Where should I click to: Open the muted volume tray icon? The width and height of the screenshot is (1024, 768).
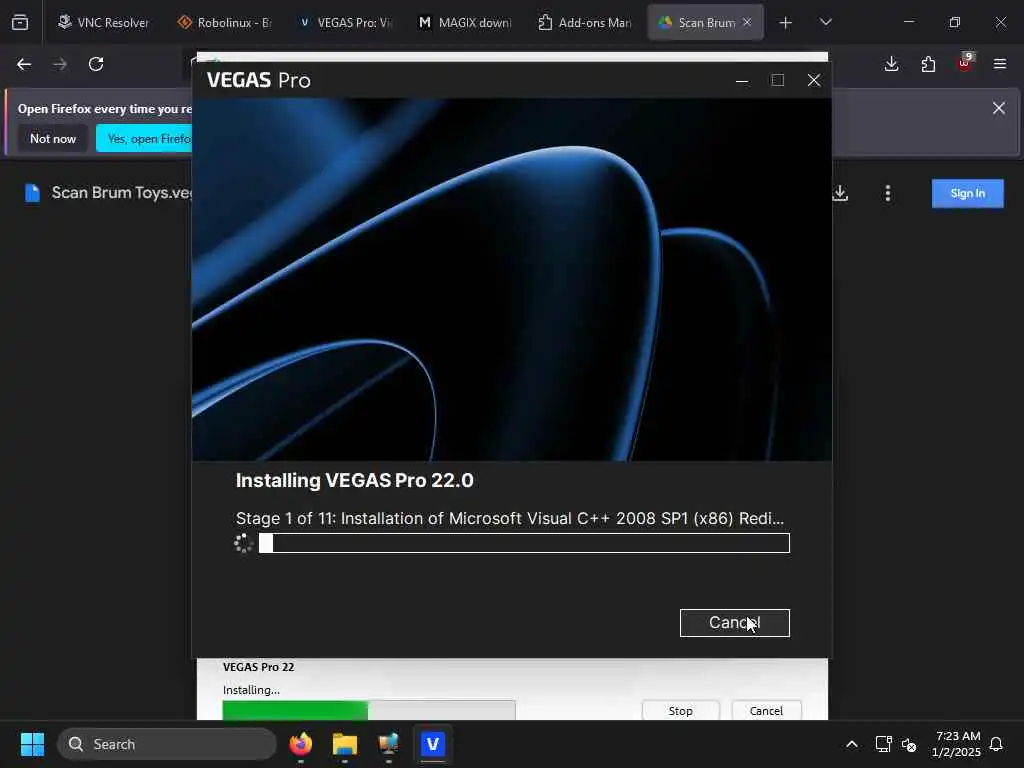908,744
